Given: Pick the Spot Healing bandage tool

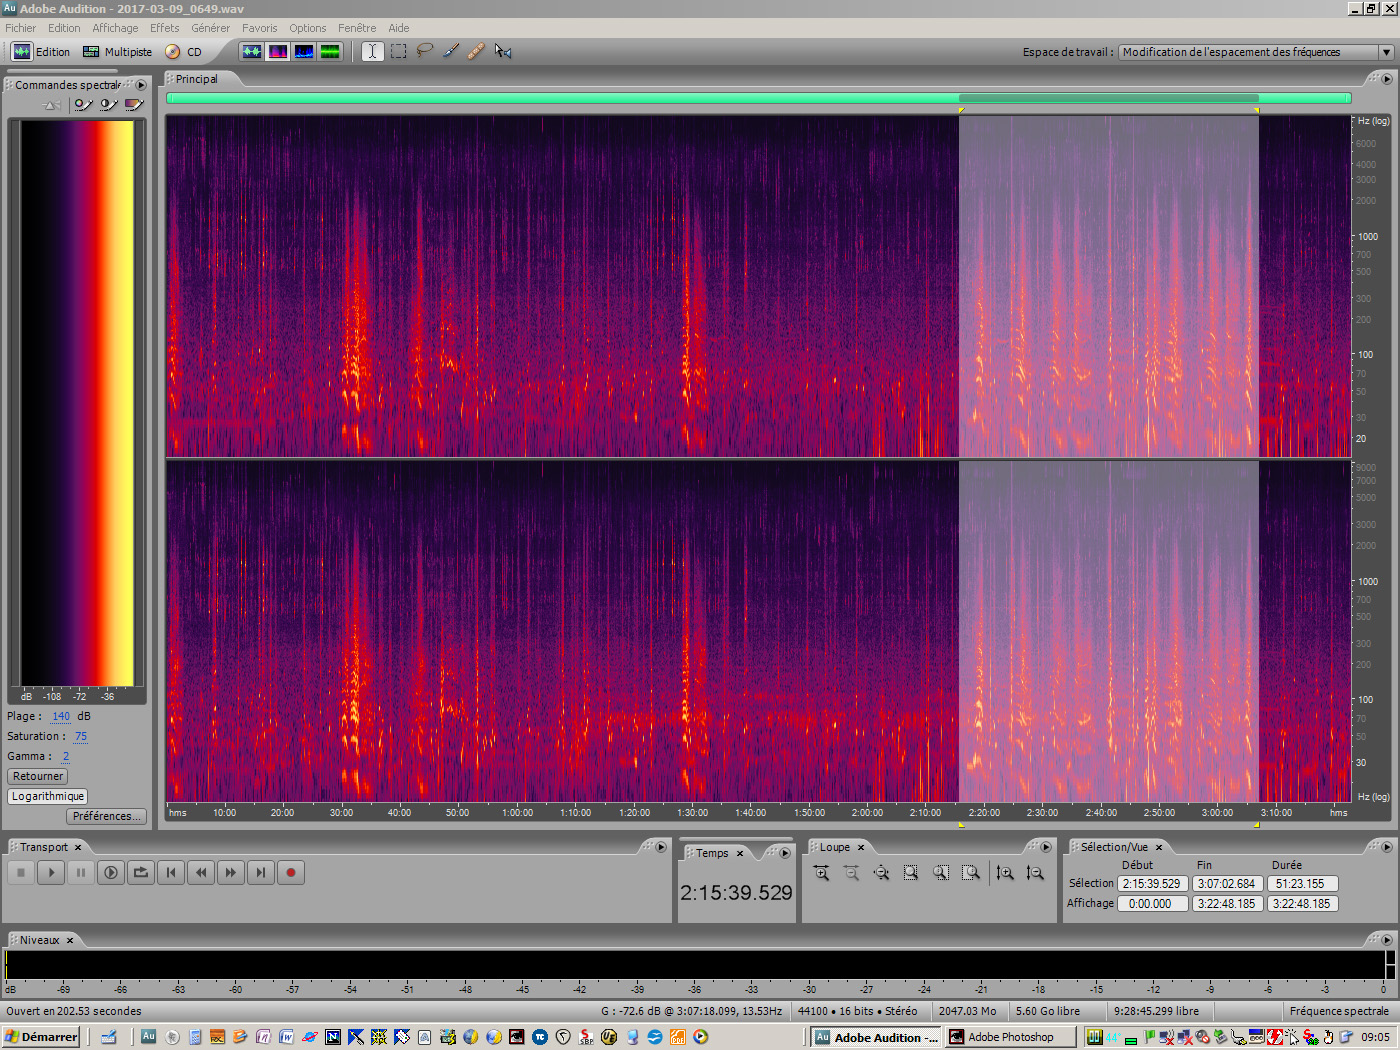Looking at the screenshot, I should click(x=476, y=51).
